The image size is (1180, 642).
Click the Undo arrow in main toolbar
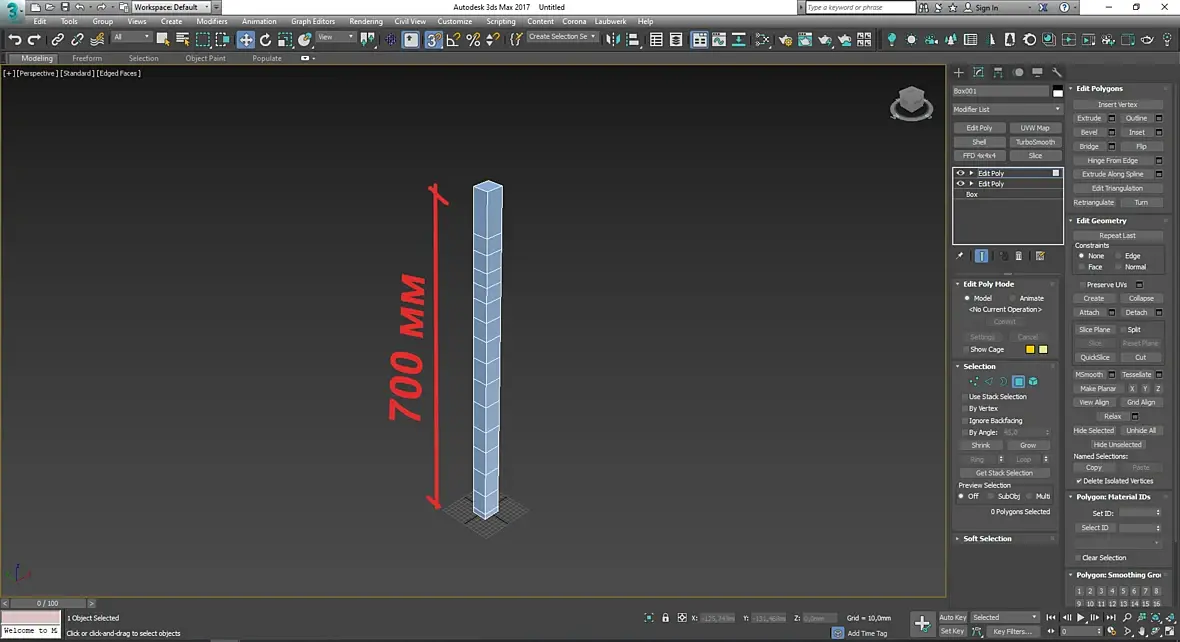click(x=14, y=40)
